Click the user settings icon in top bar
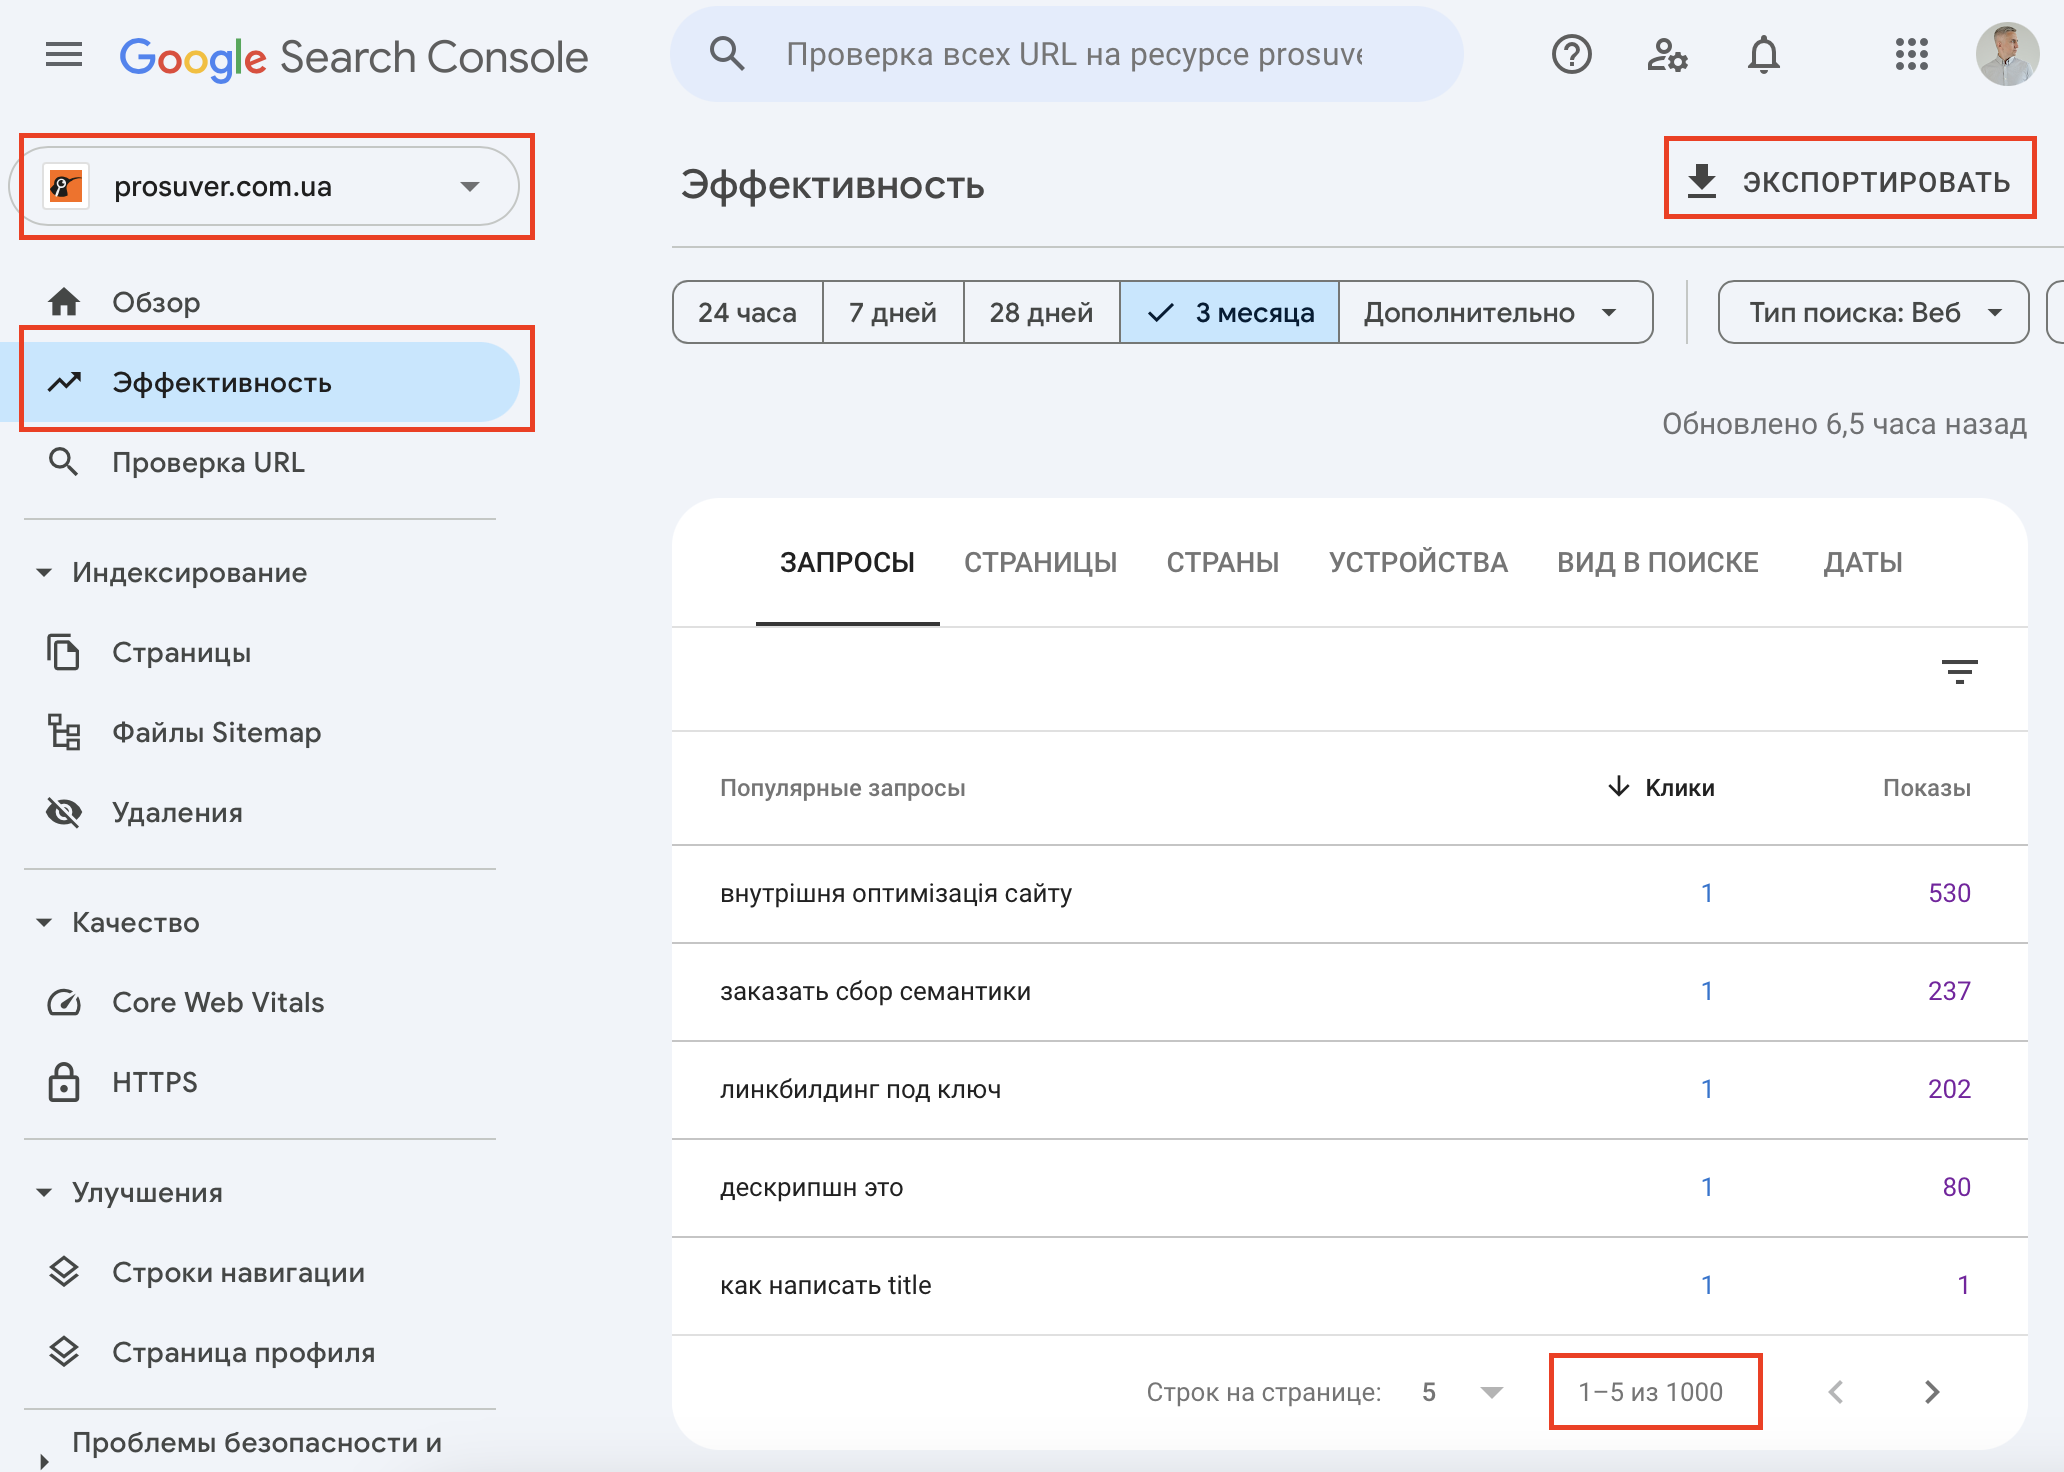 (x=1666, y=55)
